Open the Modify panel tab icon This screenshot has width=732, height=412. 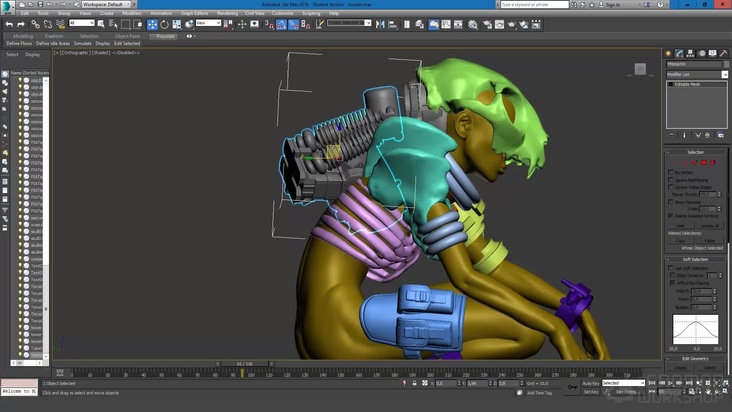(679, 54)
